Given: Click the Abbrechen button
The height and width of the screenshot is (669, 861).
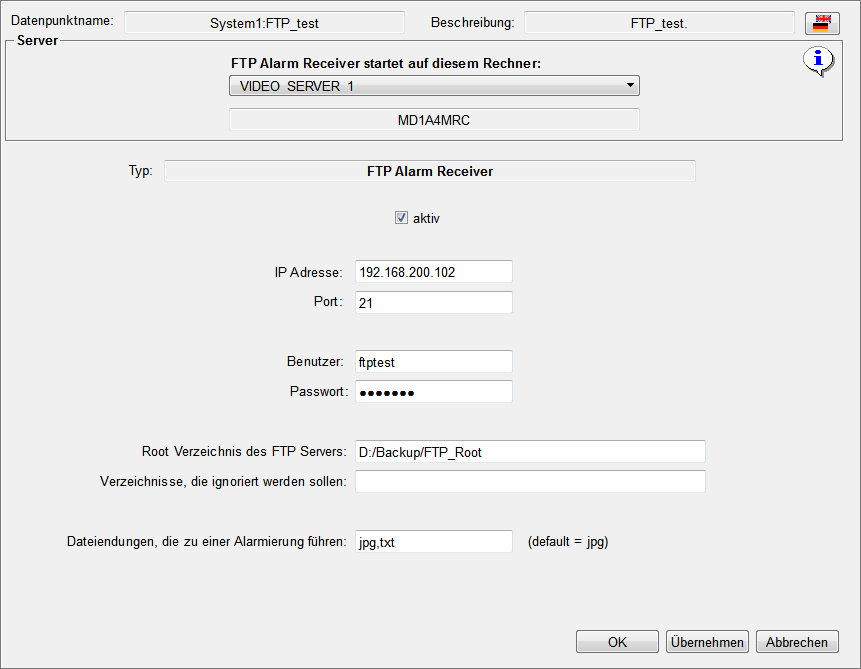Looking at the screenshot, I should coord(797,642).
